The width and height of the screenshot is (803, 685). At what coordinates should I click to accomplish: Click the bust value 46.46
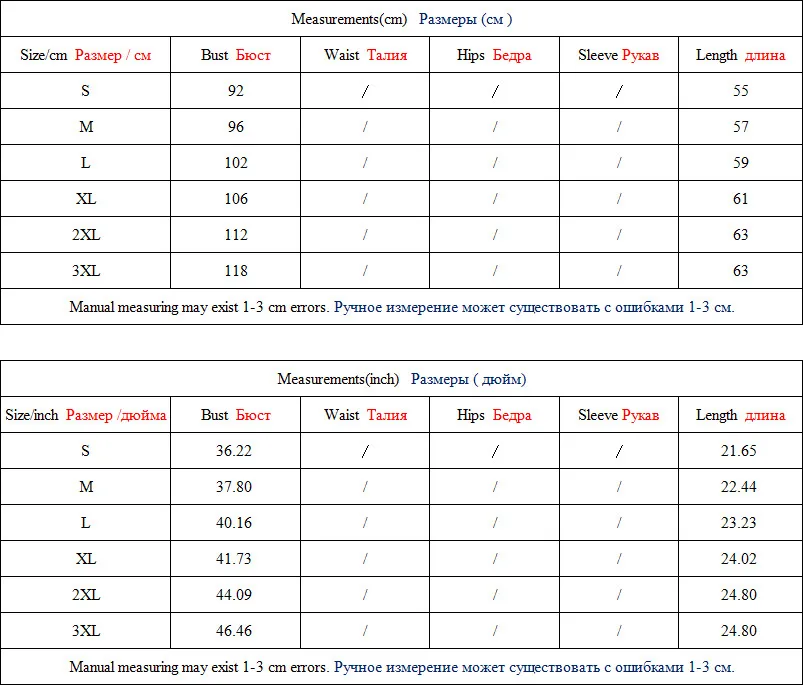click(x=234, y=630)
